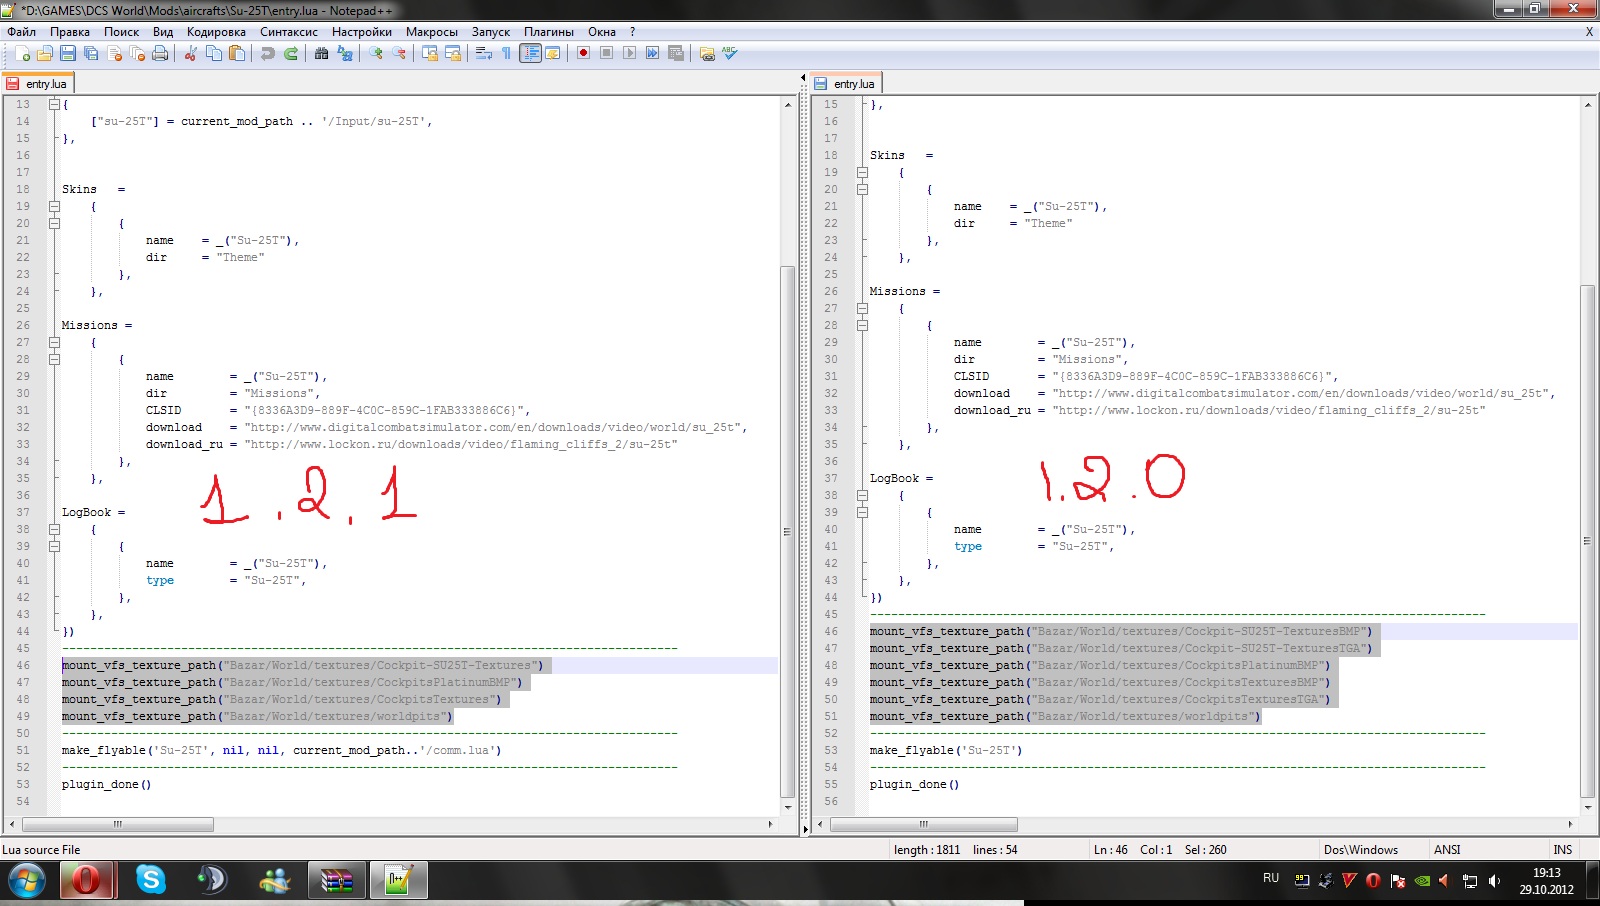Toggle word wrap toolbar button
Image resolution: width=1600 pixels, height=906 pixels.
click(484, 54)
